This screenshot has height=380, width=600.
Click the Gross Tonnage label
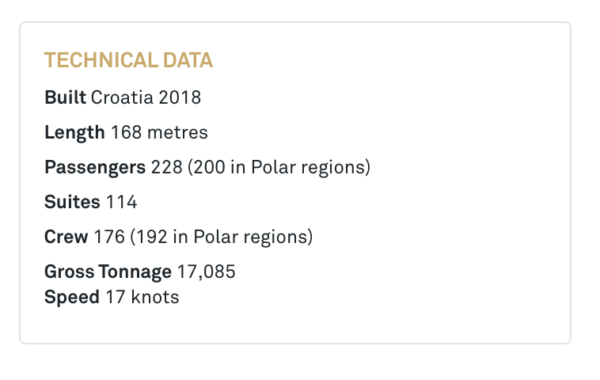(108, 272)
